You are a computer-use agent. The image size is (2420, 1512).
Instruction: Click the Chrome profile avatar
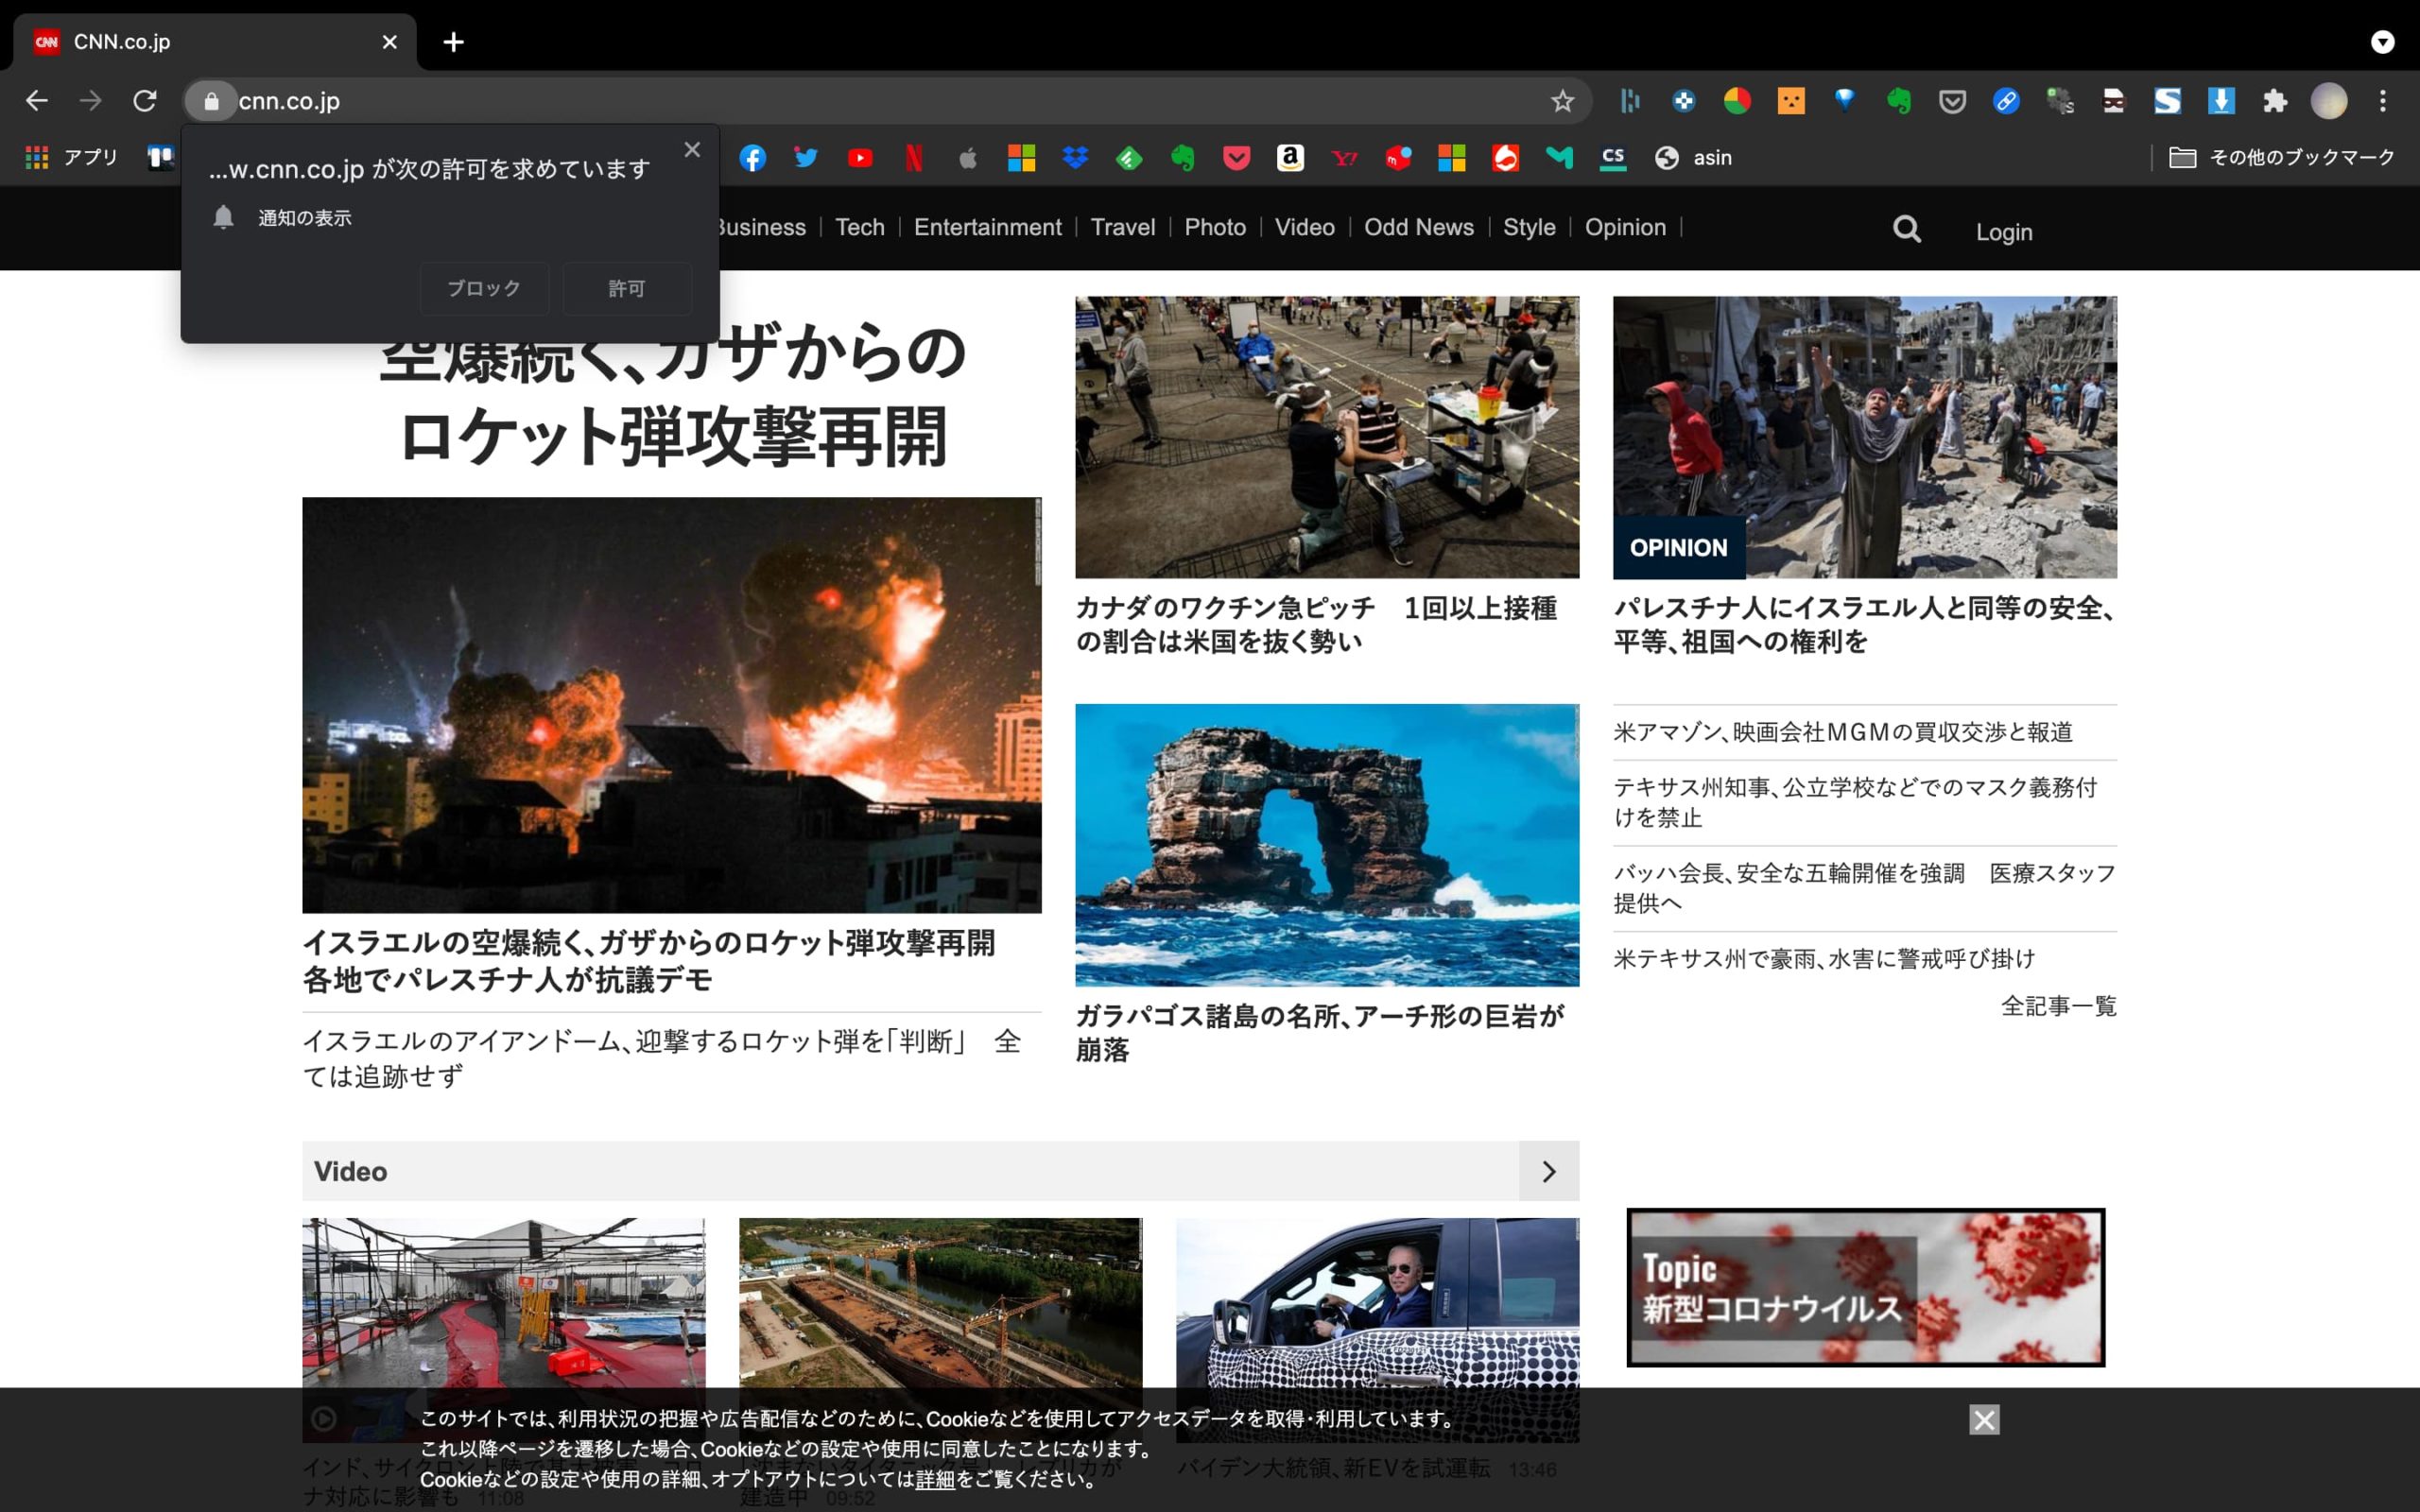pos(2329,101)
